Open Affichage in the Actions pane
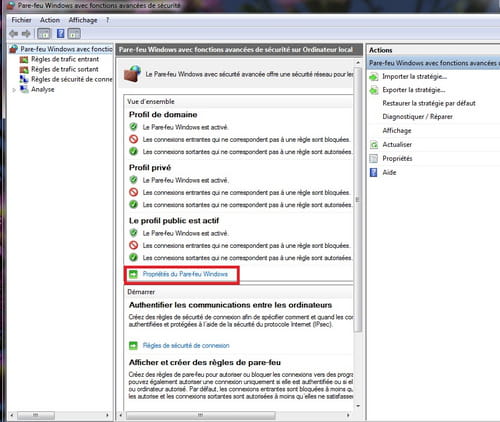 point(397,131)
